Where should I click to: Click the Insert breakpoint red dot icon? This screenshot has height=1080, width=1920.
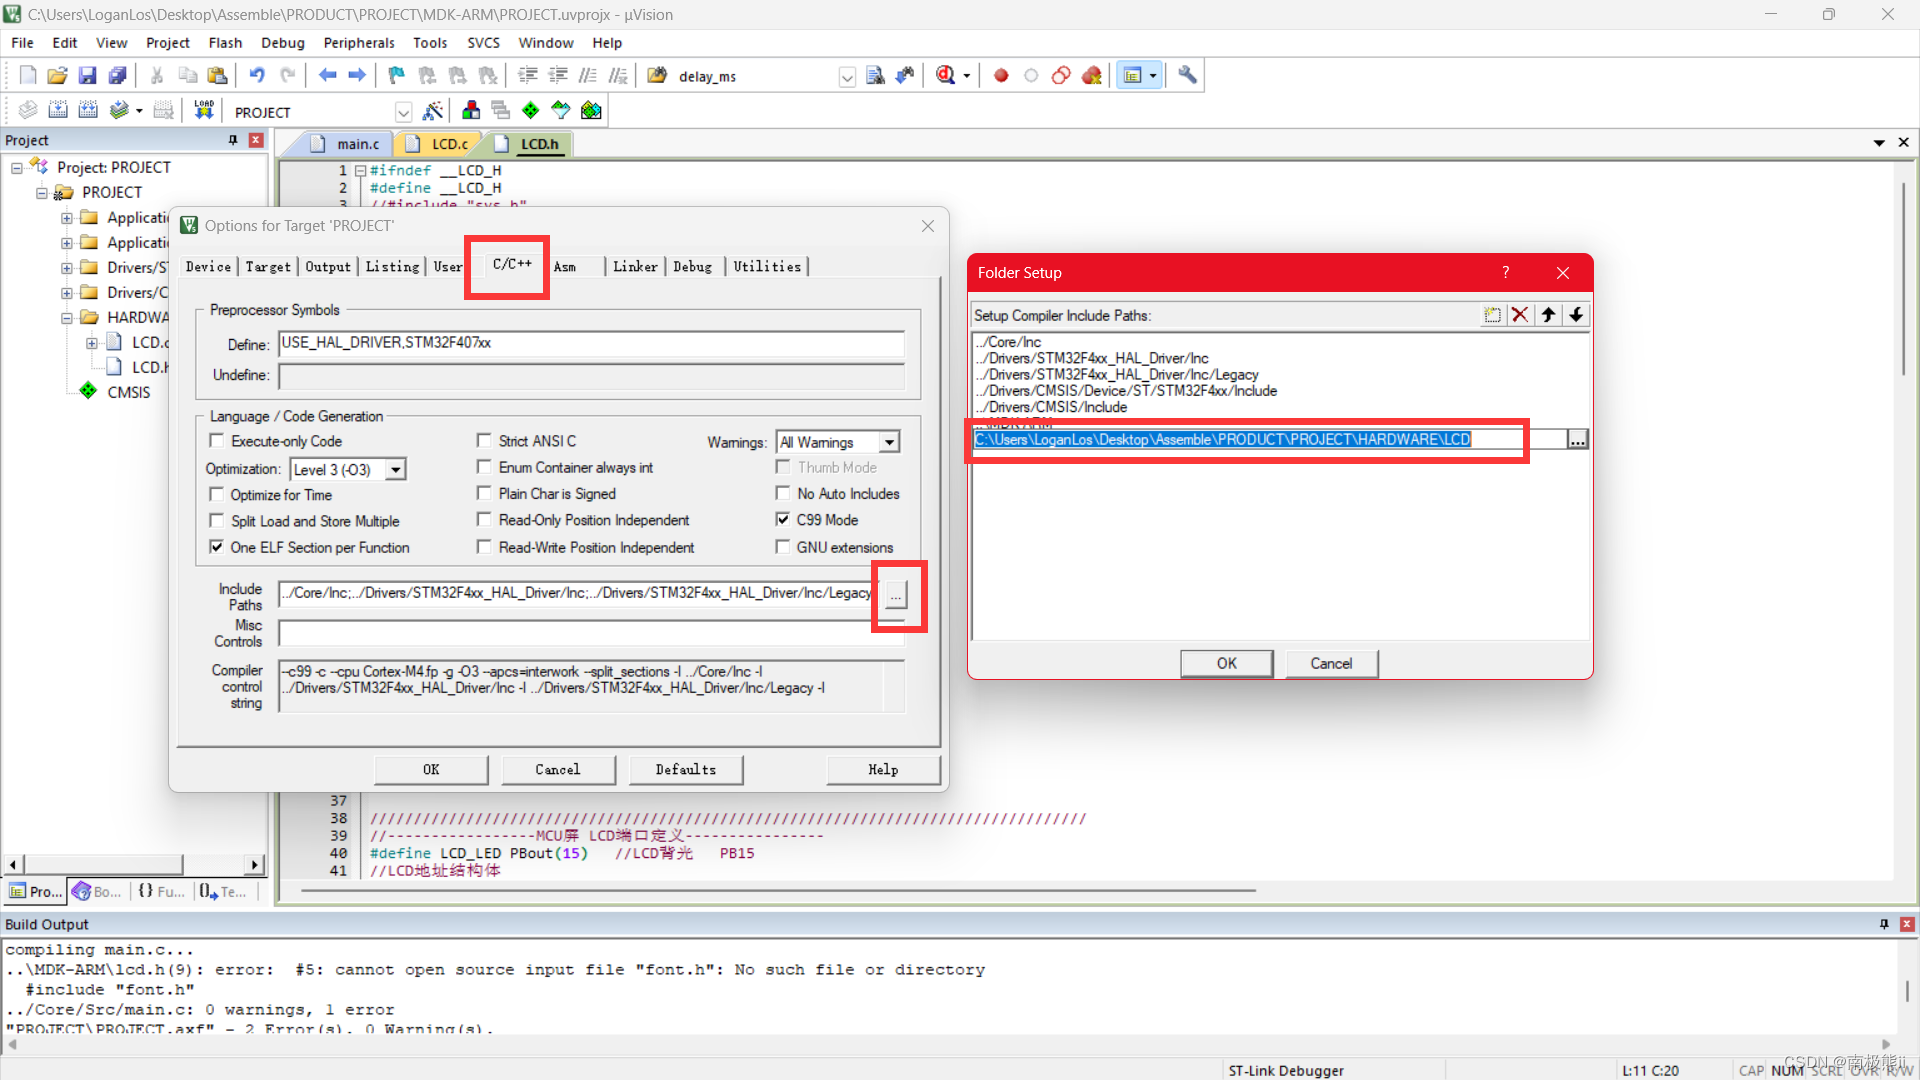click(x=1001, y=76)
